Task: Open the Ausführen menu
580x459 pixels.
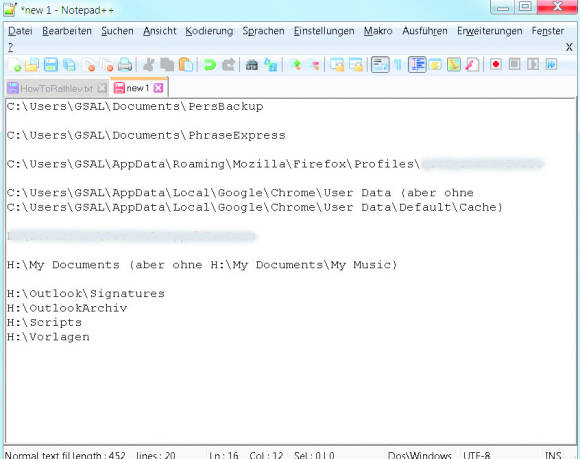Action: pyautogui.click(x=425, y=31)
